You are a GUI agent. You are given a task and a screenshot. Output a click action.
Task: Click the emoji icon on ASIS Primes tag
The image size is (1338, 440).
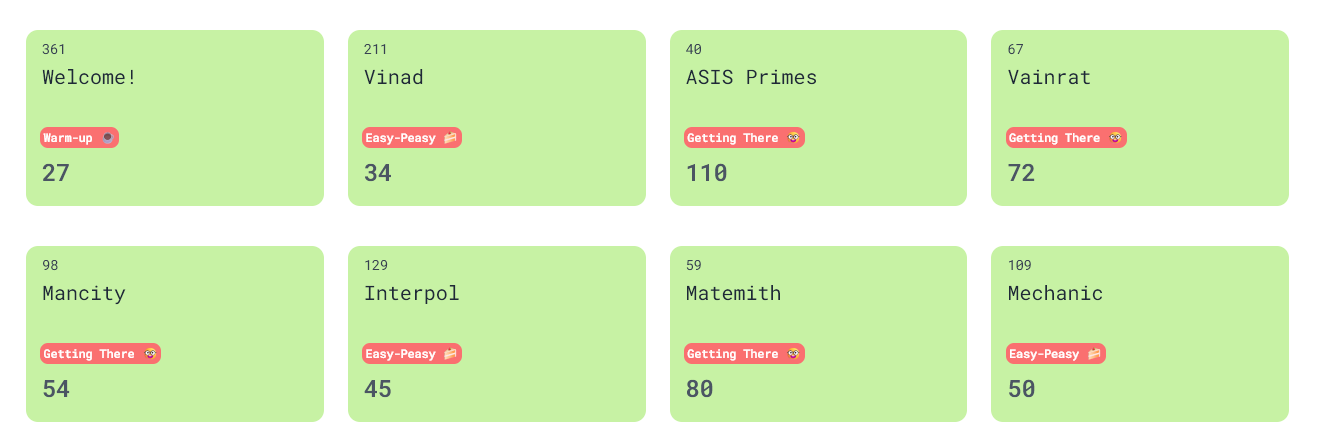coord(793,138)
